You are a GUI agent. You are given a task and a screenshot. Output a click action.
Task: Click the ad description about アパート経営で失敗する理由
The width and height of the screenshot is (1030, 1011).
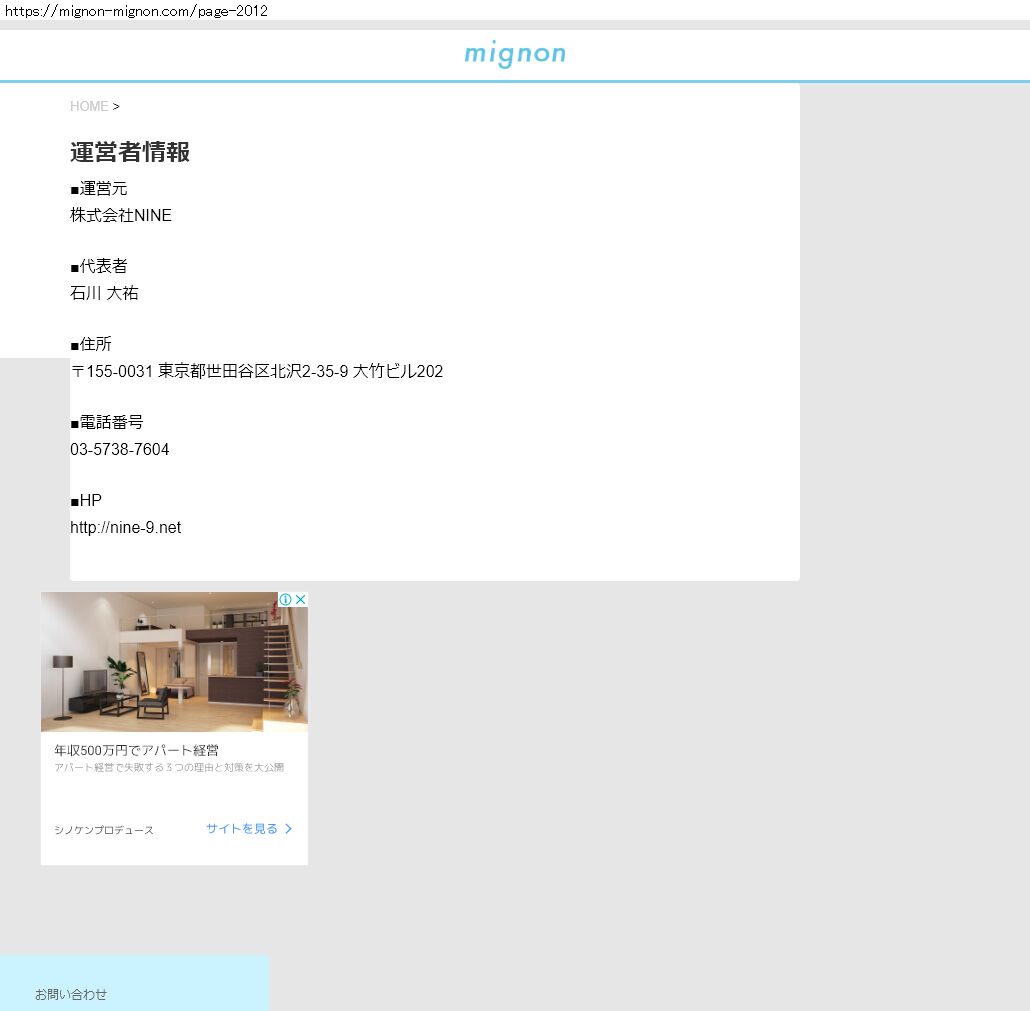(x=169, y=768)
